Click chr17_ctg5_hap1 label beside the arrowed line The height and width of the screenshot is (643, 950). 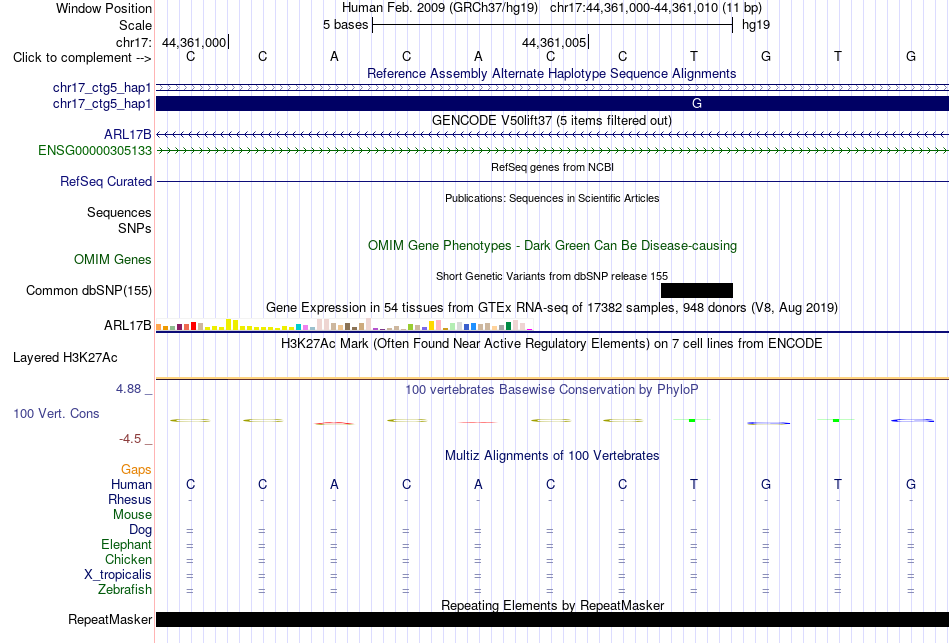(102, 88)
